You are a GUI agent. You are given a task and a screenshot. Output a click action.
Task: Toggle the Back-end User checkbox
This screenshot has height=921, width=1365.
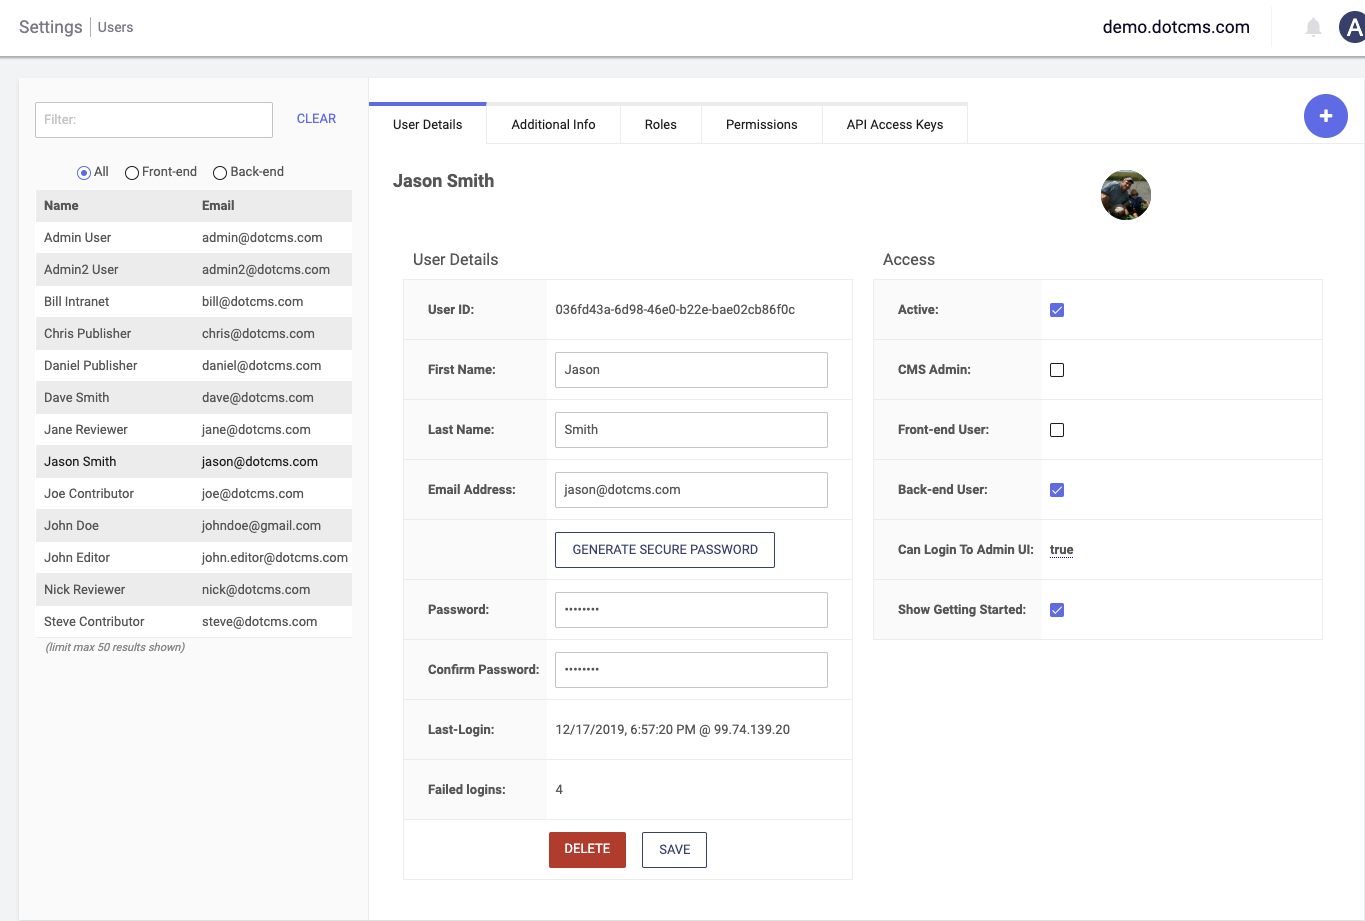(x=1057, y=490)
